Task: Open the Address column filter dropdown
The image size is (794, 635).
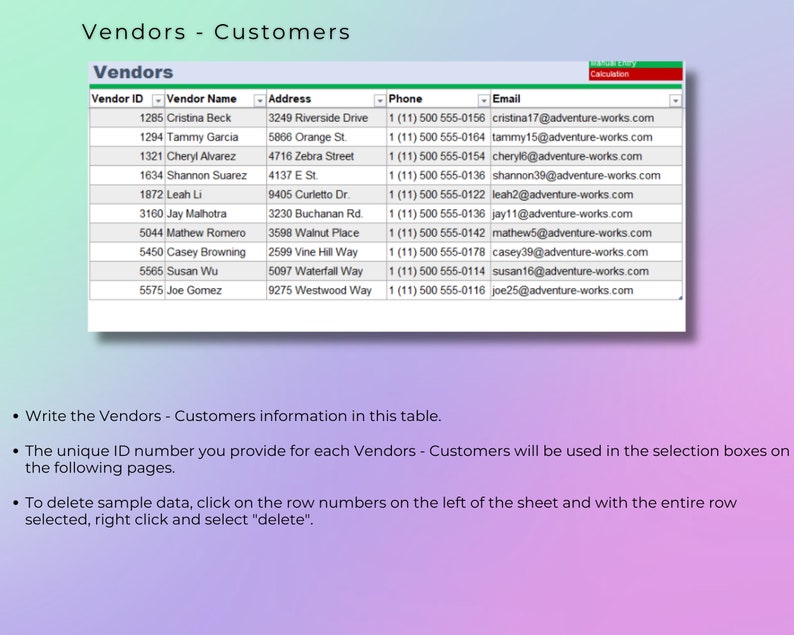Action: point(380,100)
